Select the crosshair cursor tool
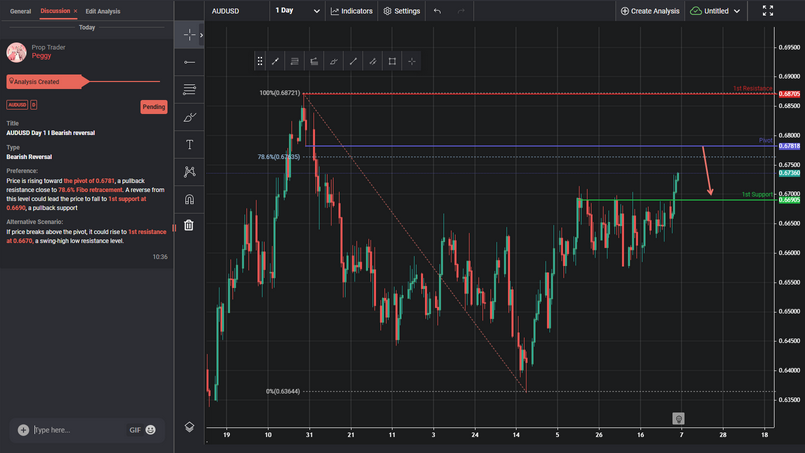The image size is (805, 453). pyautogui.click(x=189, y=35)
